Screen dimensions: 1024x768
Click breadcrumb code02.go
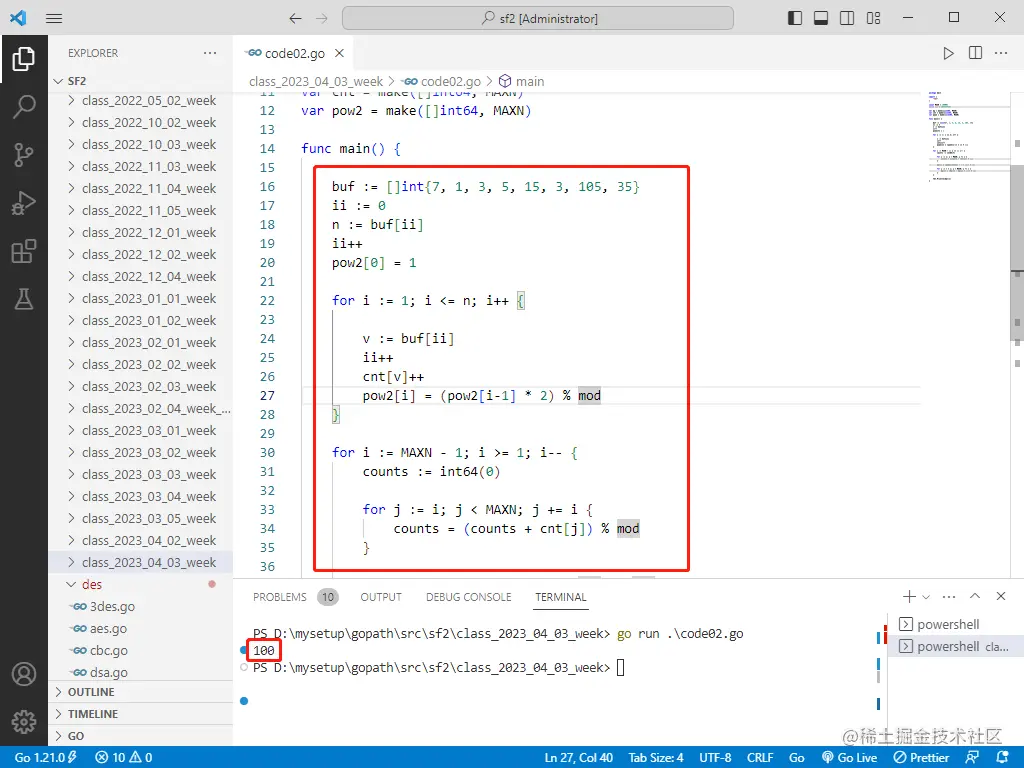click(x=441, y=82)
